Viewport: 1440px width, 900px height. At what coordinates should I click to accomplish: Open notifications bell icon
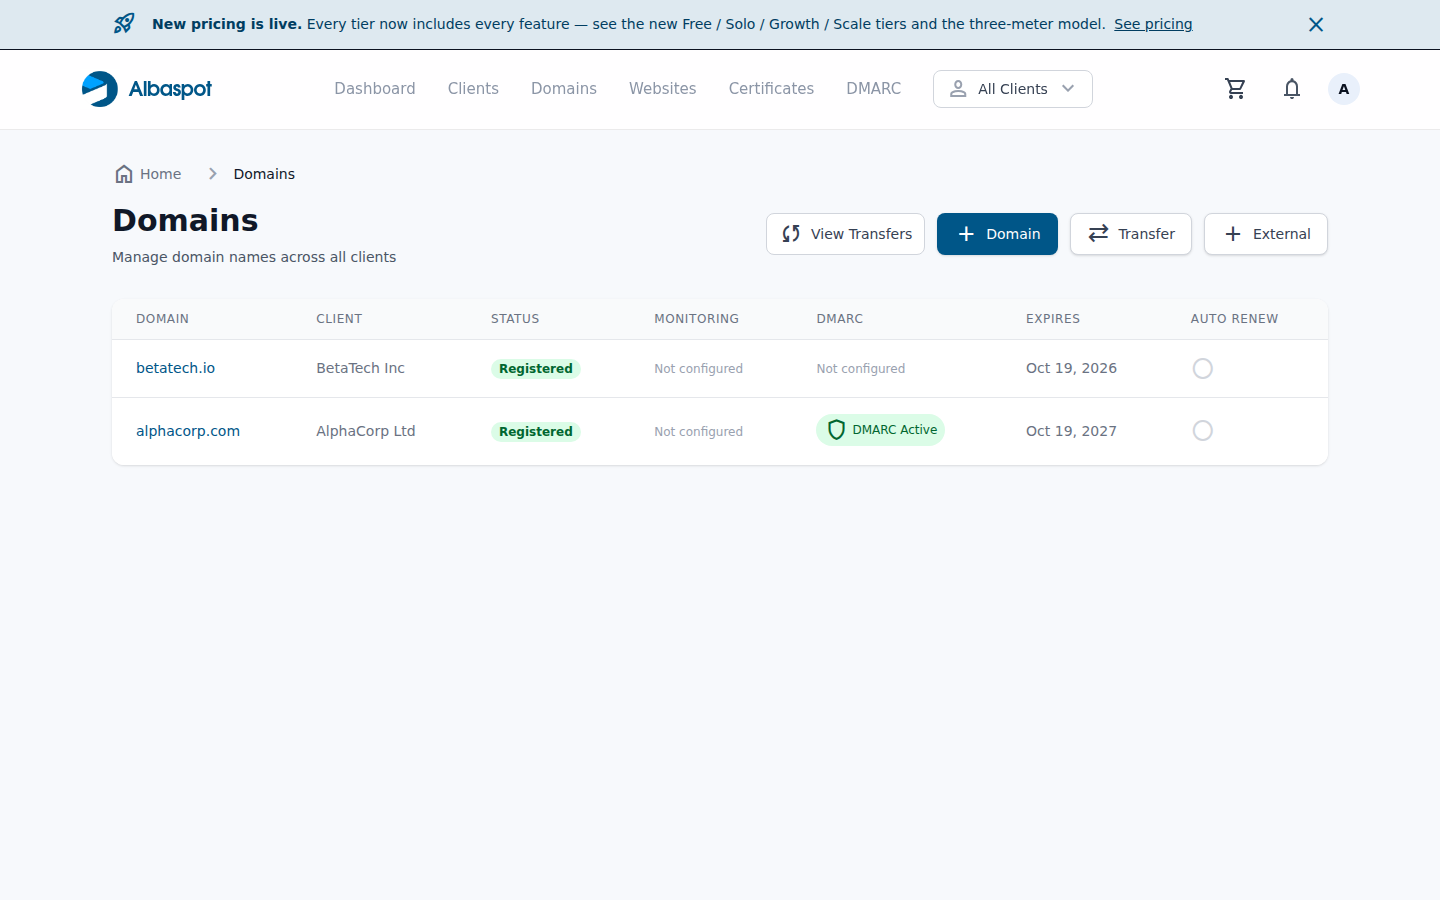click(1292, 89)
